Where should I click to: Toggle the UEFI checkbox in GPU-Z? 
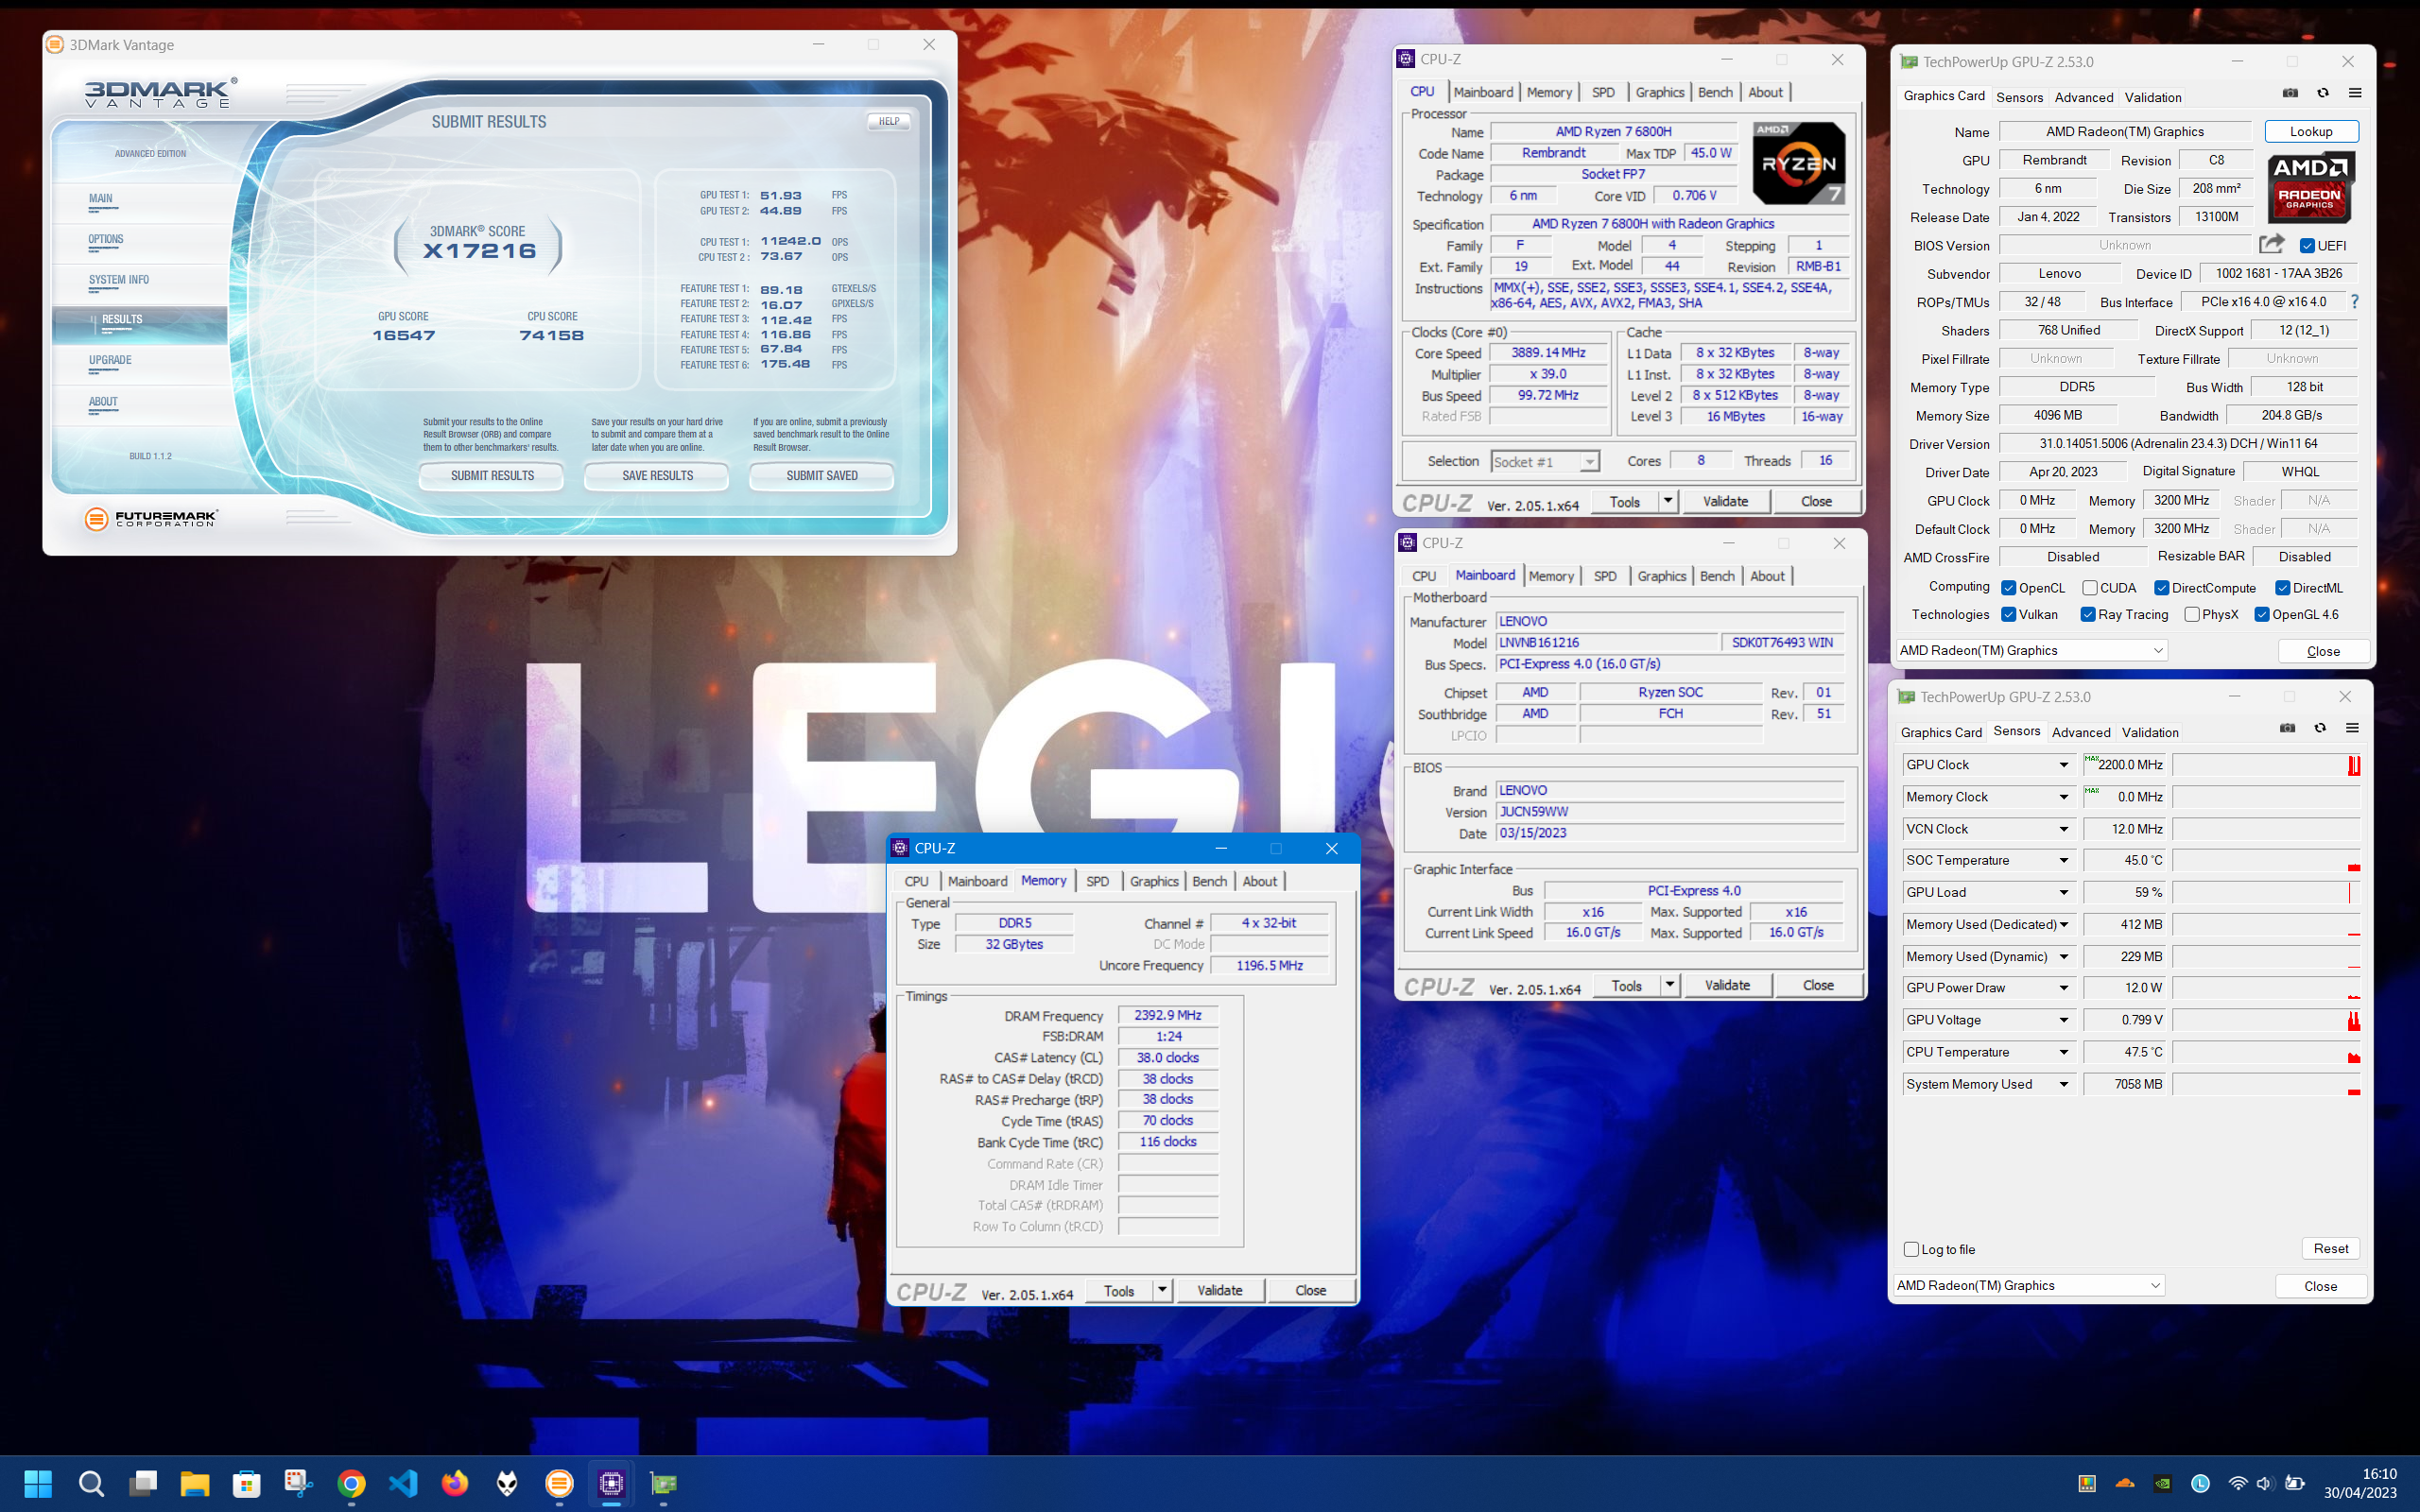point(2308,246)
